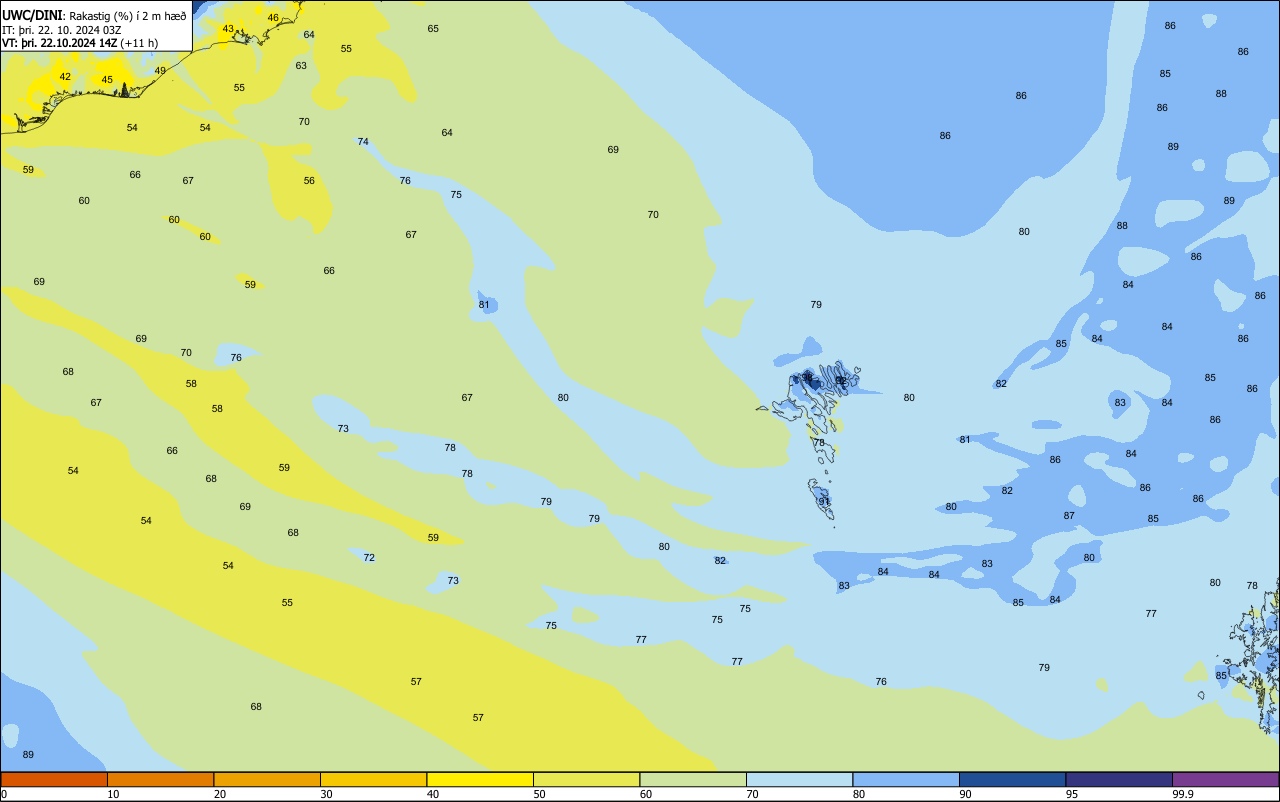Select the light blue 70–80 legend segment
The width and height of the screenshot is (1280, 802).
tap(799, 779)
